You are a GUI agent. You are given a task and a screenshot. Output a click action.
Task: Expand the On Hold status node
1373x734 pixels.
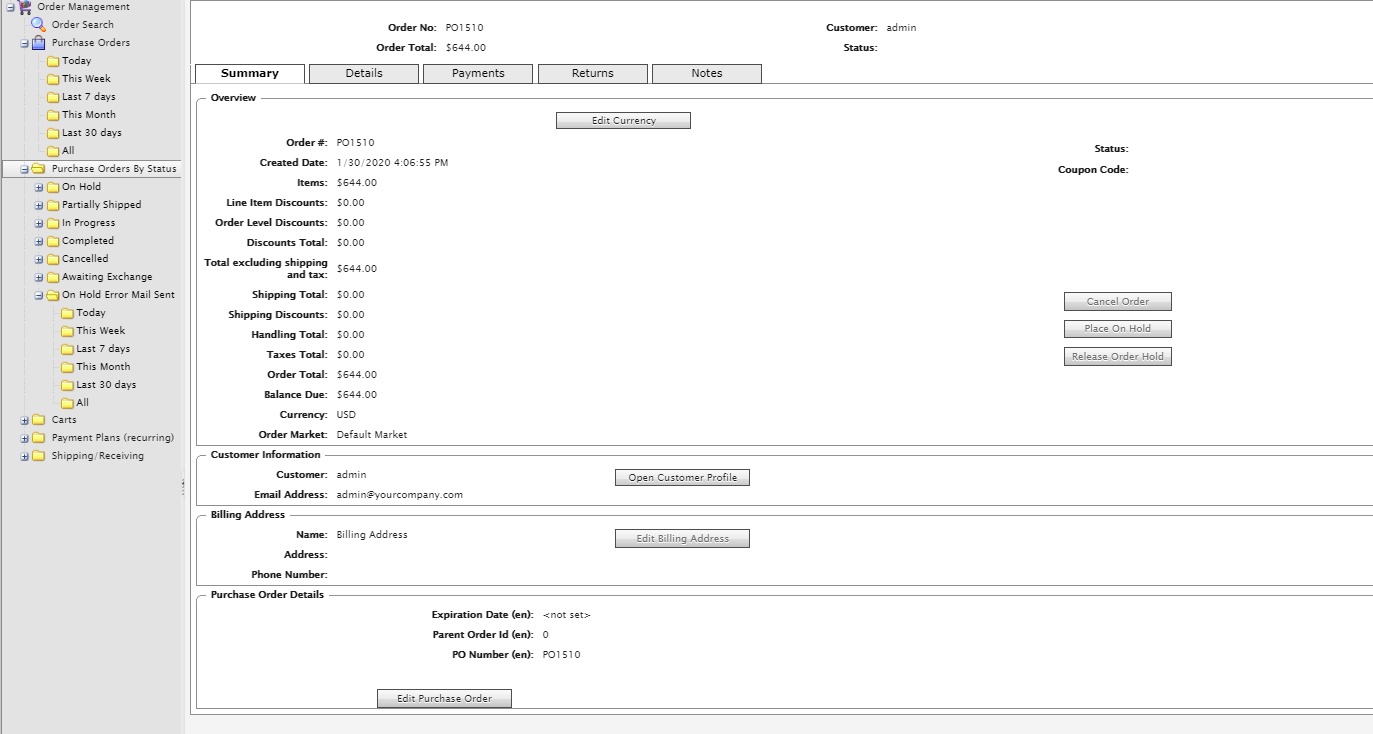(39, 187)
